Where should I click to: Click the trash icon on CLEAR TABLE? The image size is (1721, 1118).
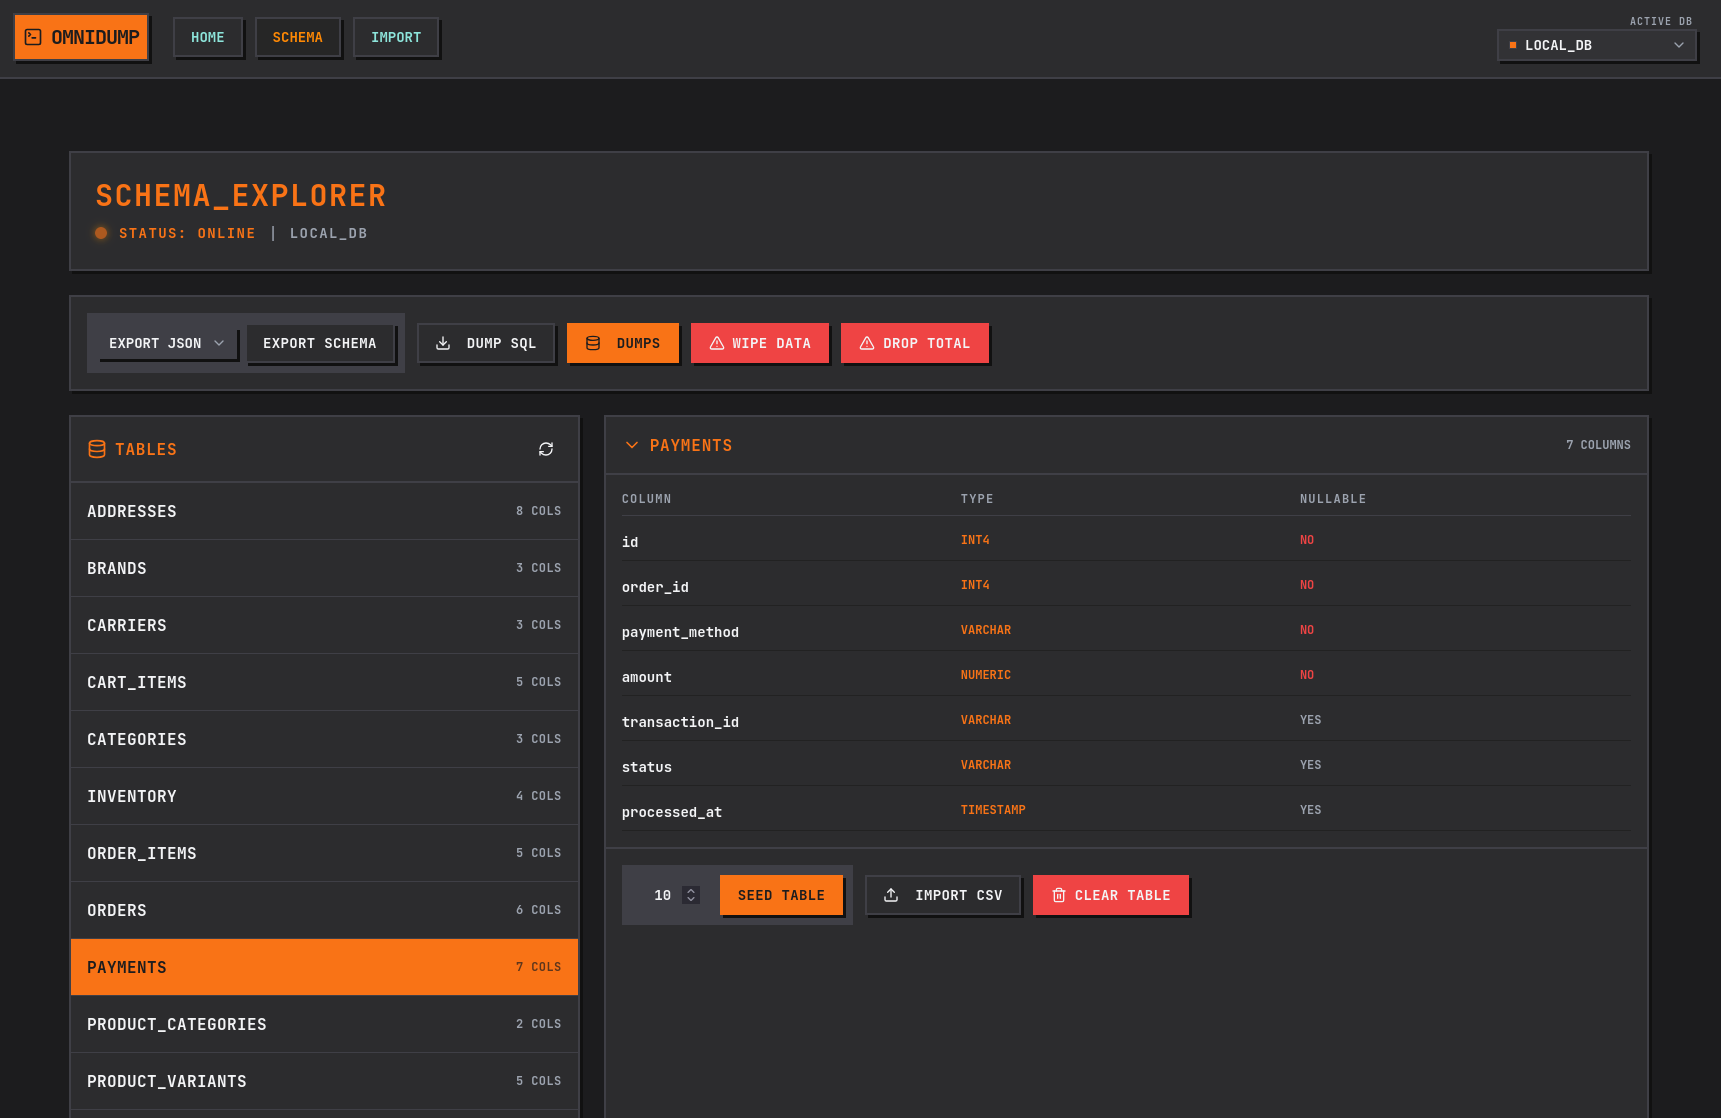1059,895
